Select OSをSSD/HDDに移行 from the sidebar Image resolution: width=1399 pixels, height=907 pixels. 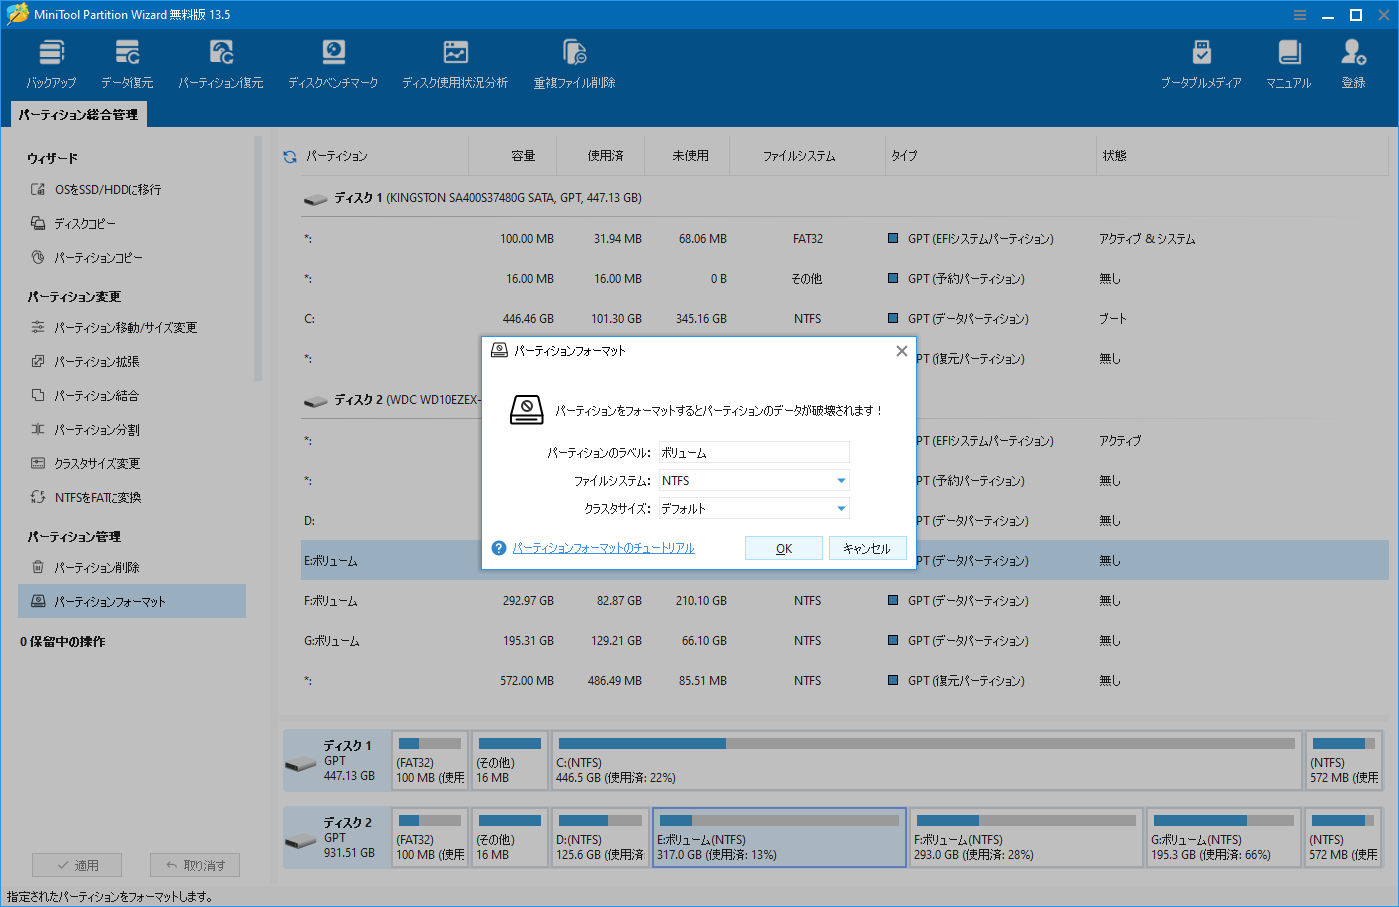(x=89, y=186)
